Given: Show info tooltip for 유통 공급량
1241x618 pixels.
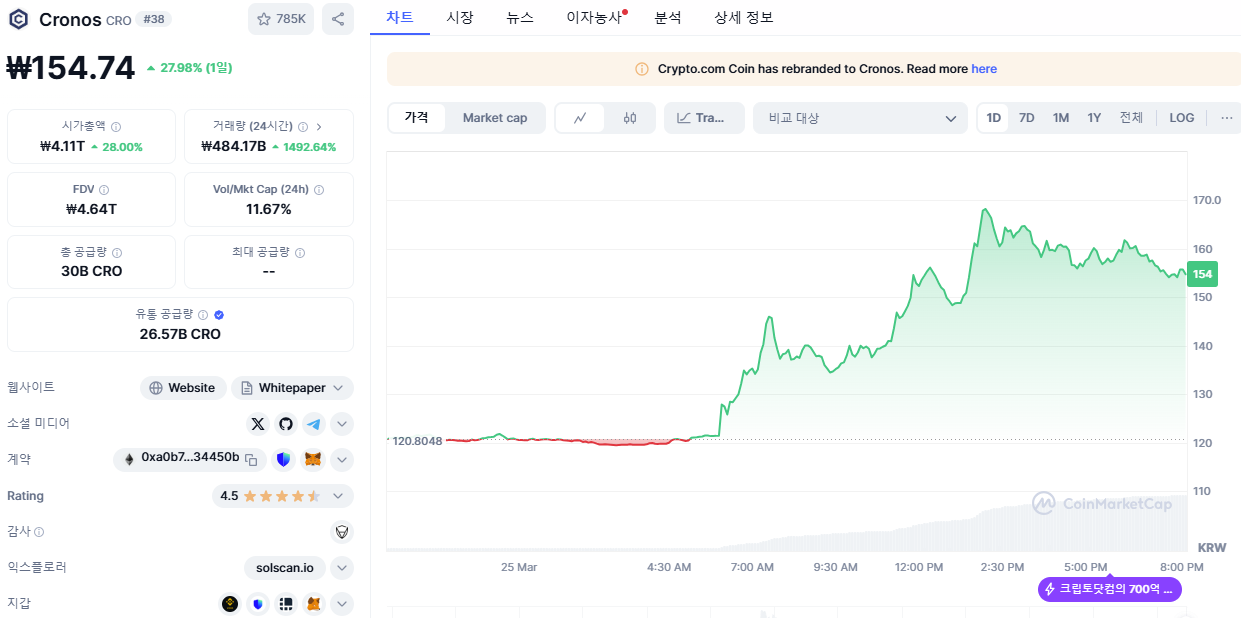Looking at the screenshot, I should tap(203, 314).
